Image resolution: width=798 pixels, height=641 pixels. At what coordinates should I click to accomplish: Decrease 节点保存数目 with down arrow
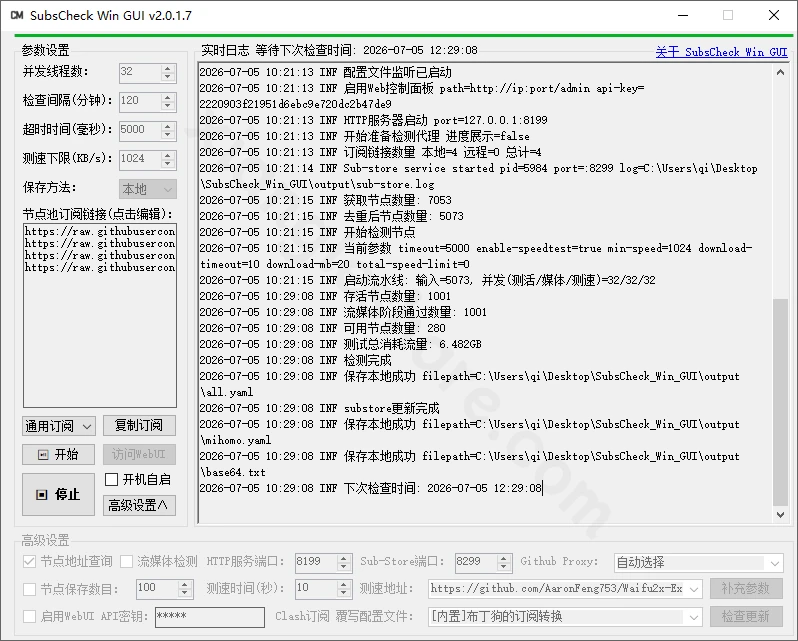[x=185, y=593]
